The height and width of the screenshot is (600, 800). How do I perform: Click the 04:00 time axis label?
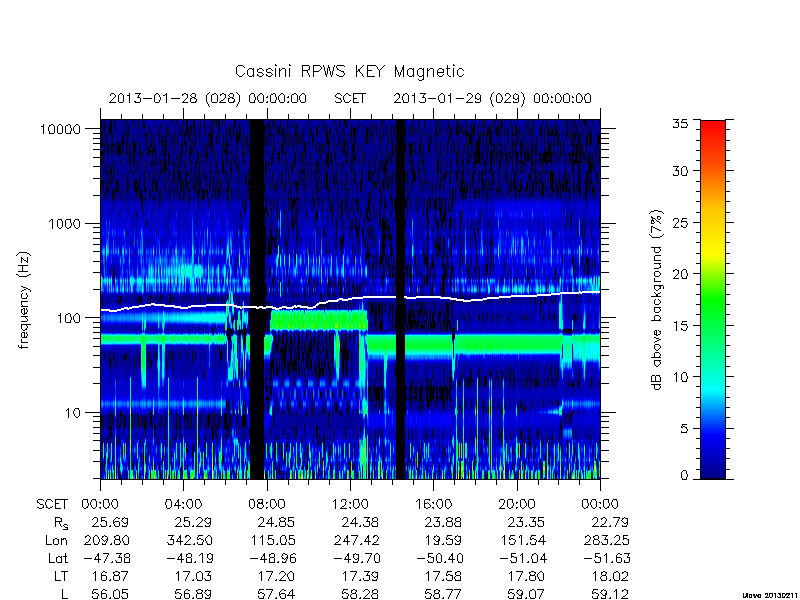(x=183, y=505)
